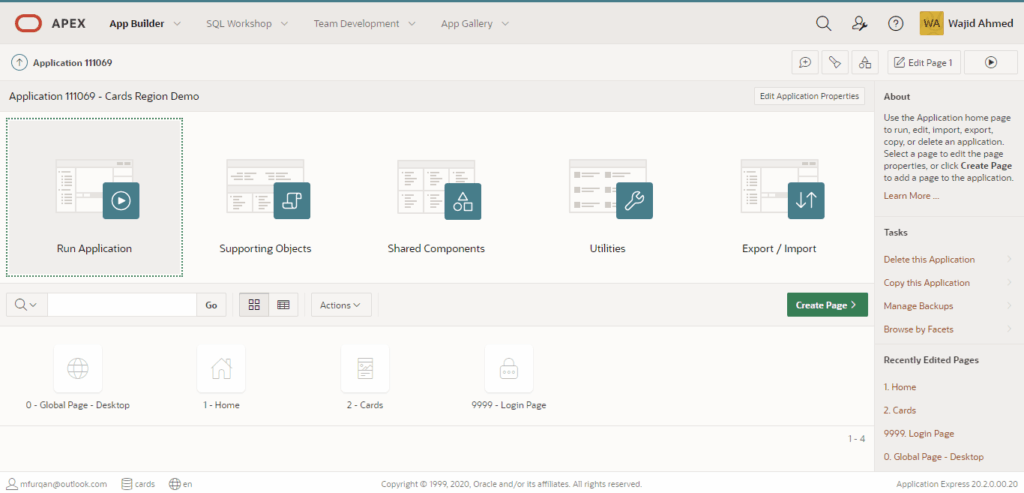Click the Application Express 20.2.0.00.20 version text
Image resolution: width=1024 pixels, height=493 pixels.
[x=956, y=485]
